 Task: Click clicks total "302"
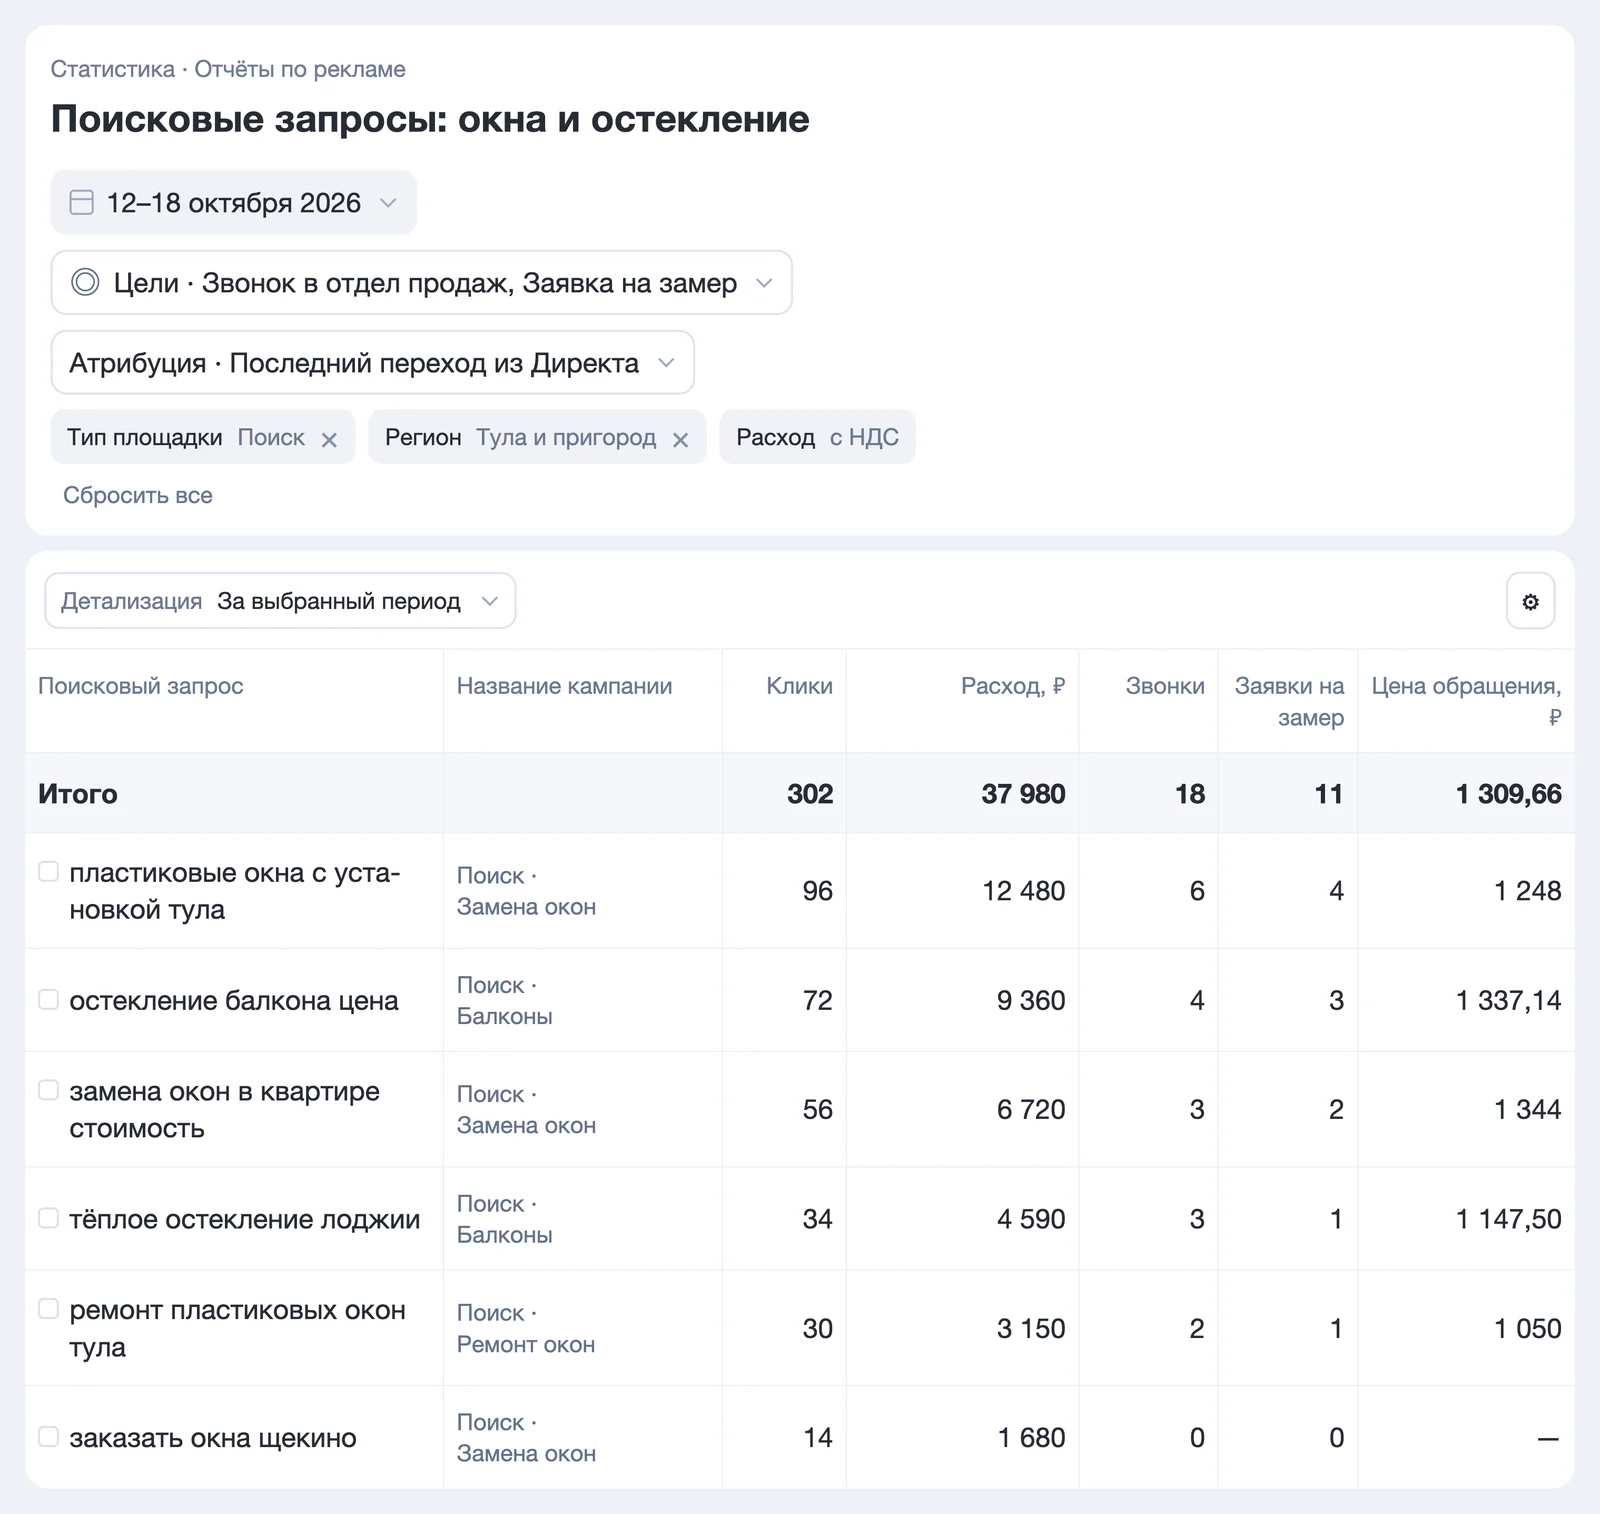(x=810, y=794)
